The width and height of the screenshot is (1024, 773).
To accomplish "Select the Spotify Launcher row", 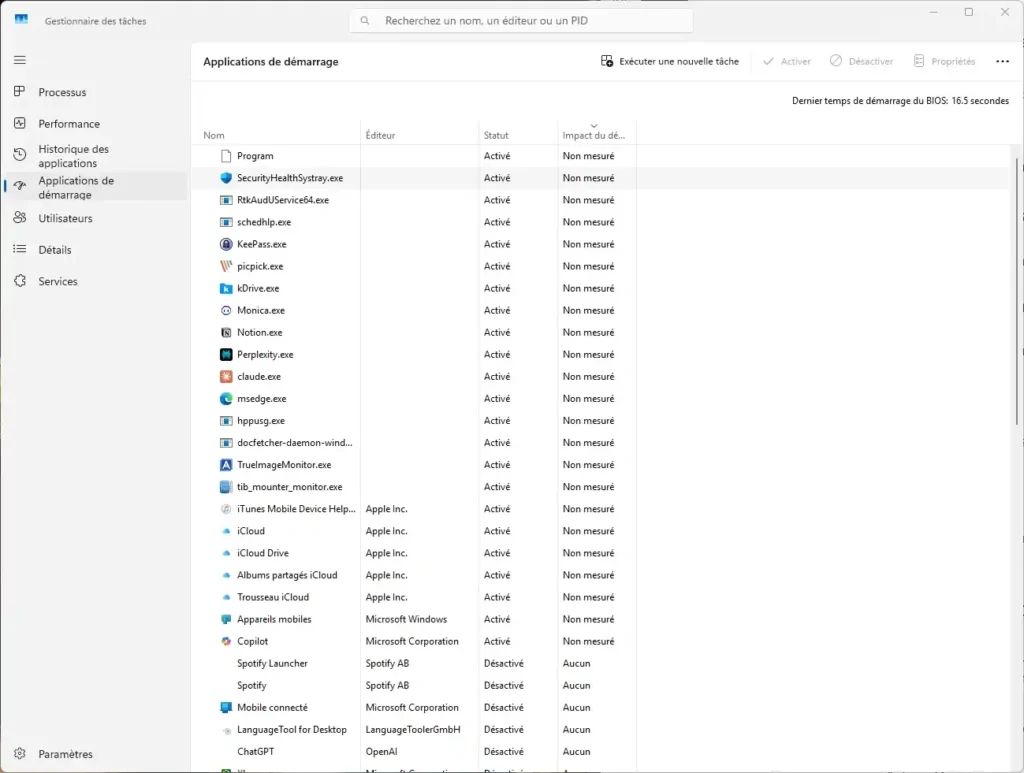I will pyautogui.click(x=601, y=663).
